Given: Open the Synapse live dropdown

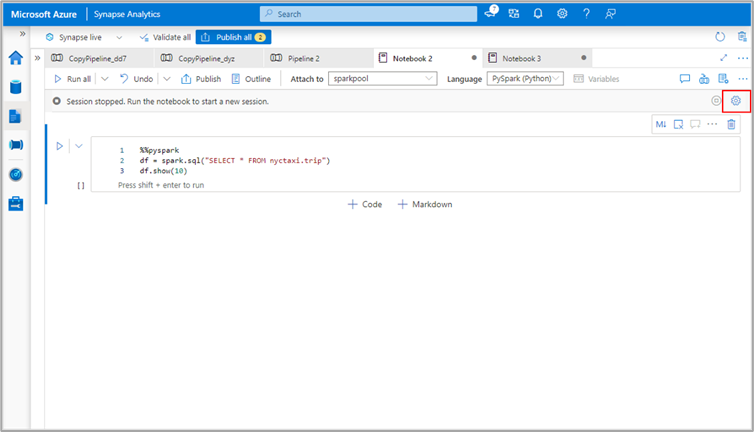Looking at the screenshot, I should click(x=84, y=37).
